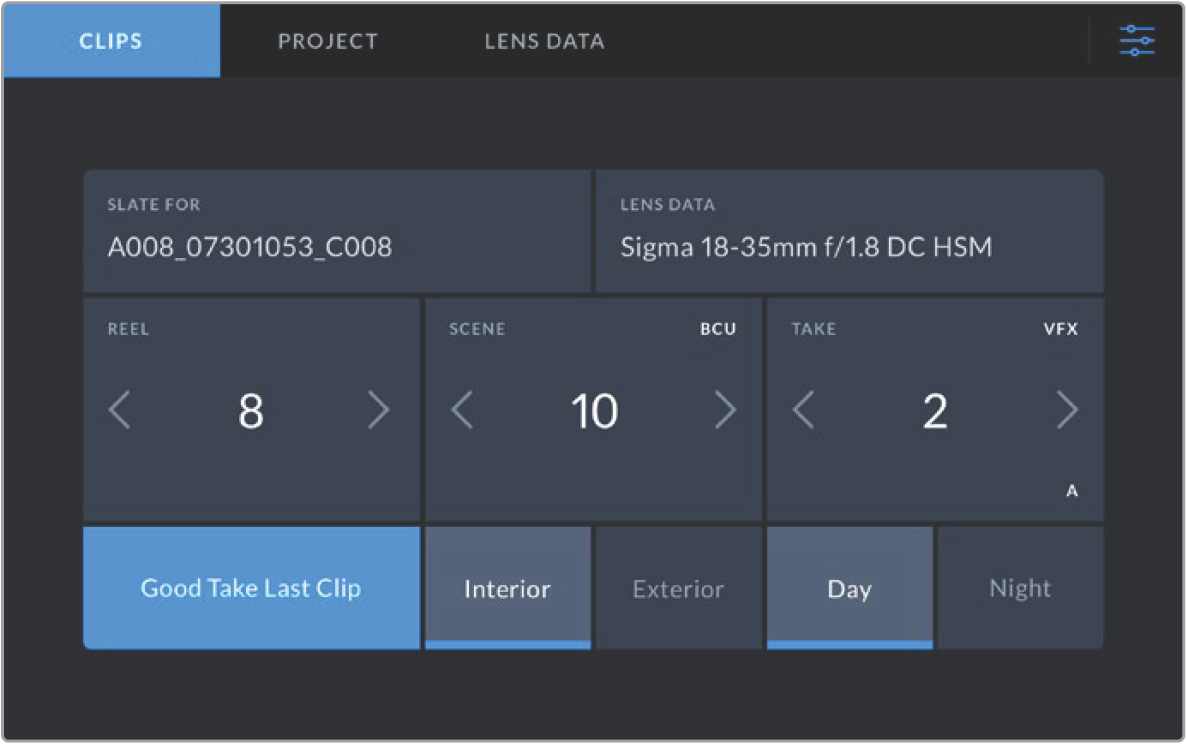Edit the Slate For clip name field

pos(337,231)
